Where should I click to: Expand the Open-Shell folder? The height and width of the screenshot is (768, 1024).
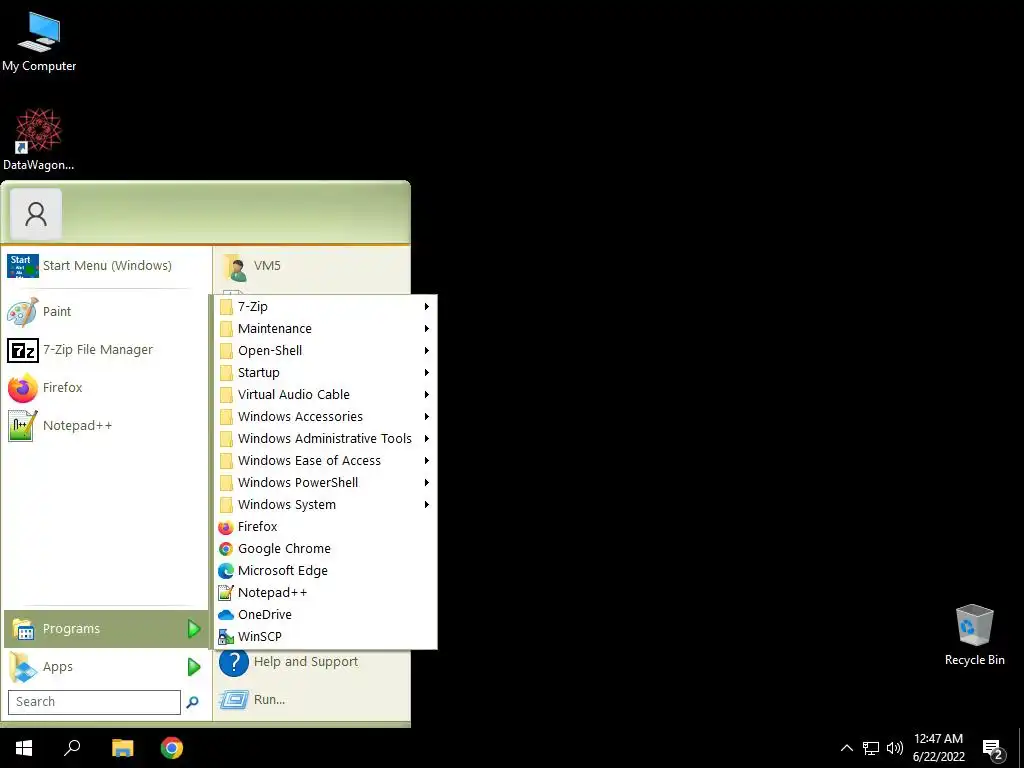point(325,351)
